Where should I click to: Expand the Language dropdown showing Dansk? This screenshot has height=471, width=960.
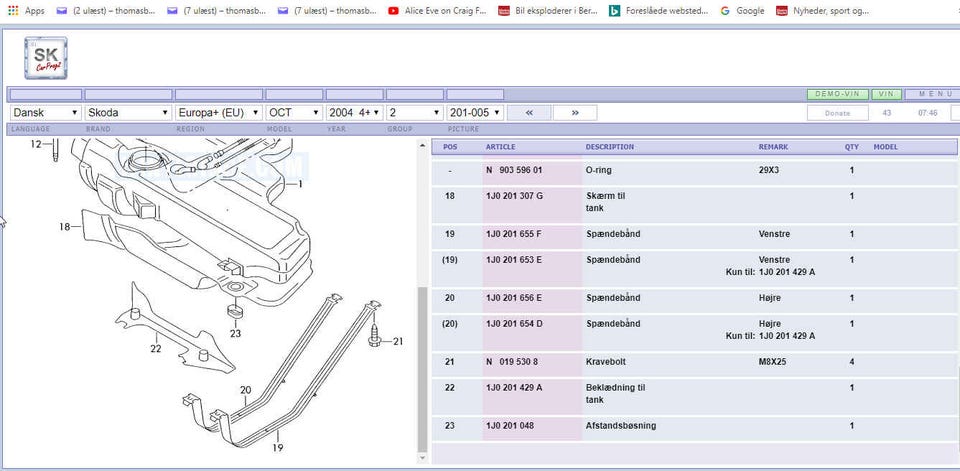pyautogui.click(x=45, y=113)
